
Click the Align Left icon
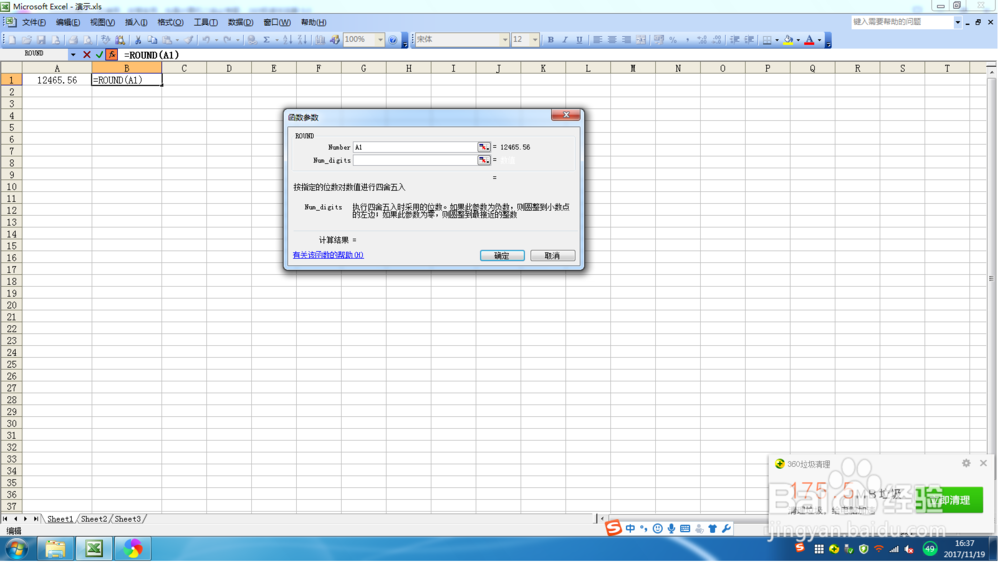598,40
